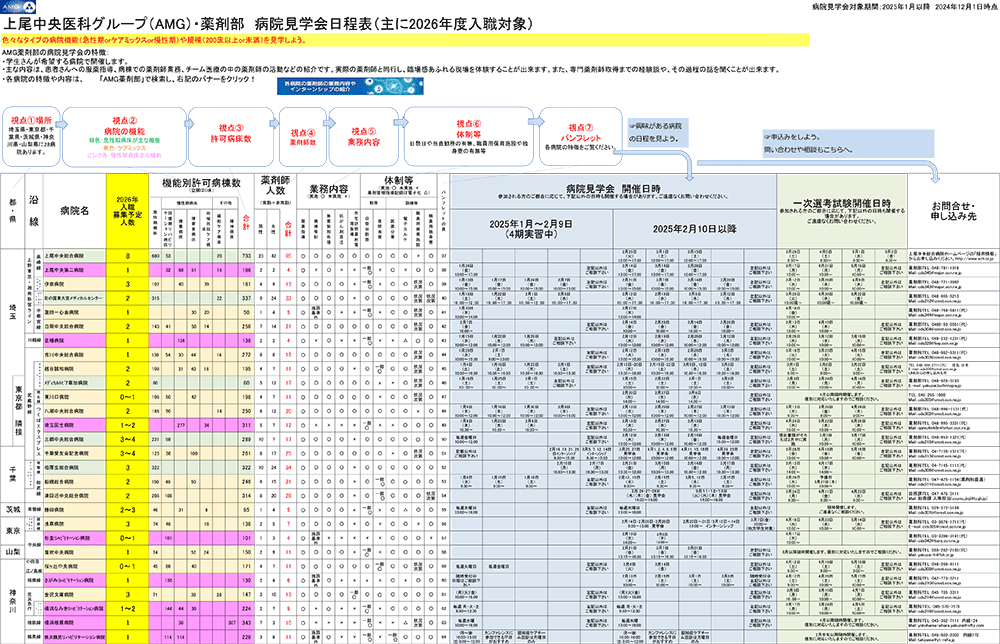Click the 病院見学会 開催日時 header
The image size is (1000, 644).
tap(613, 191)
